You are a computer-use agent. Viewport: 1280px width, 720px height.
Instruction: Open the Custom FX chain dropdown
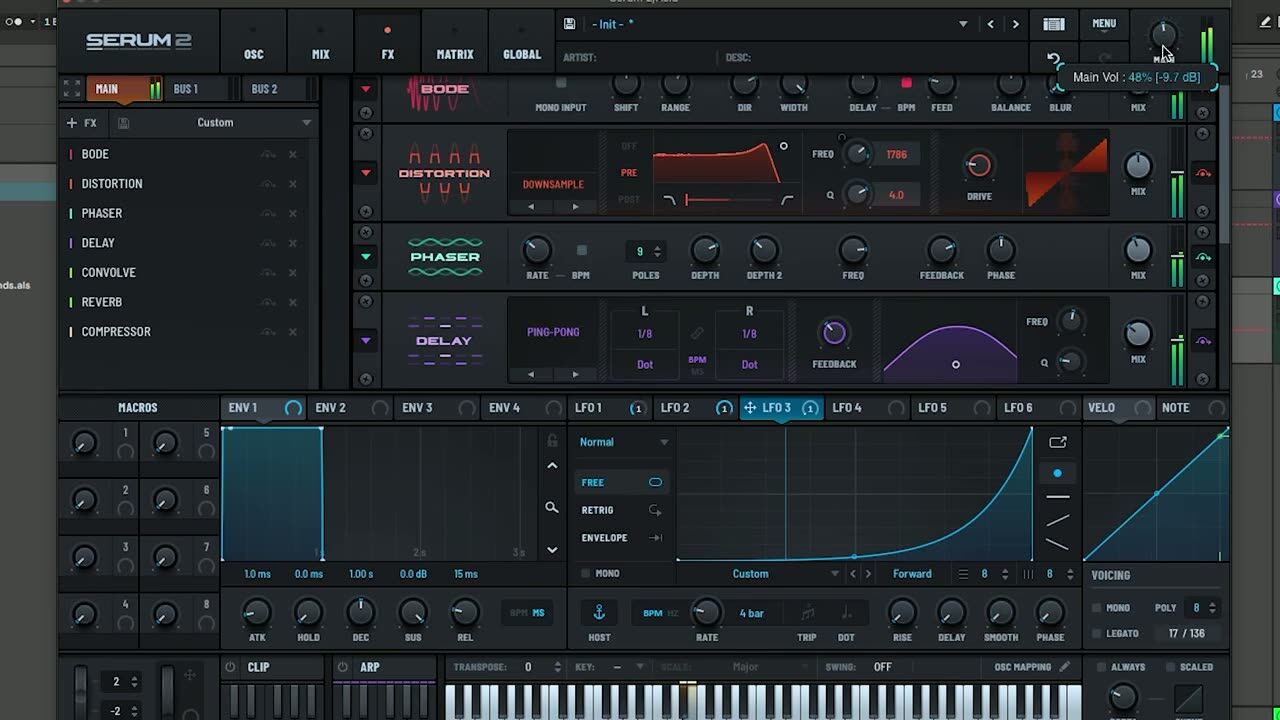(306, 123)
